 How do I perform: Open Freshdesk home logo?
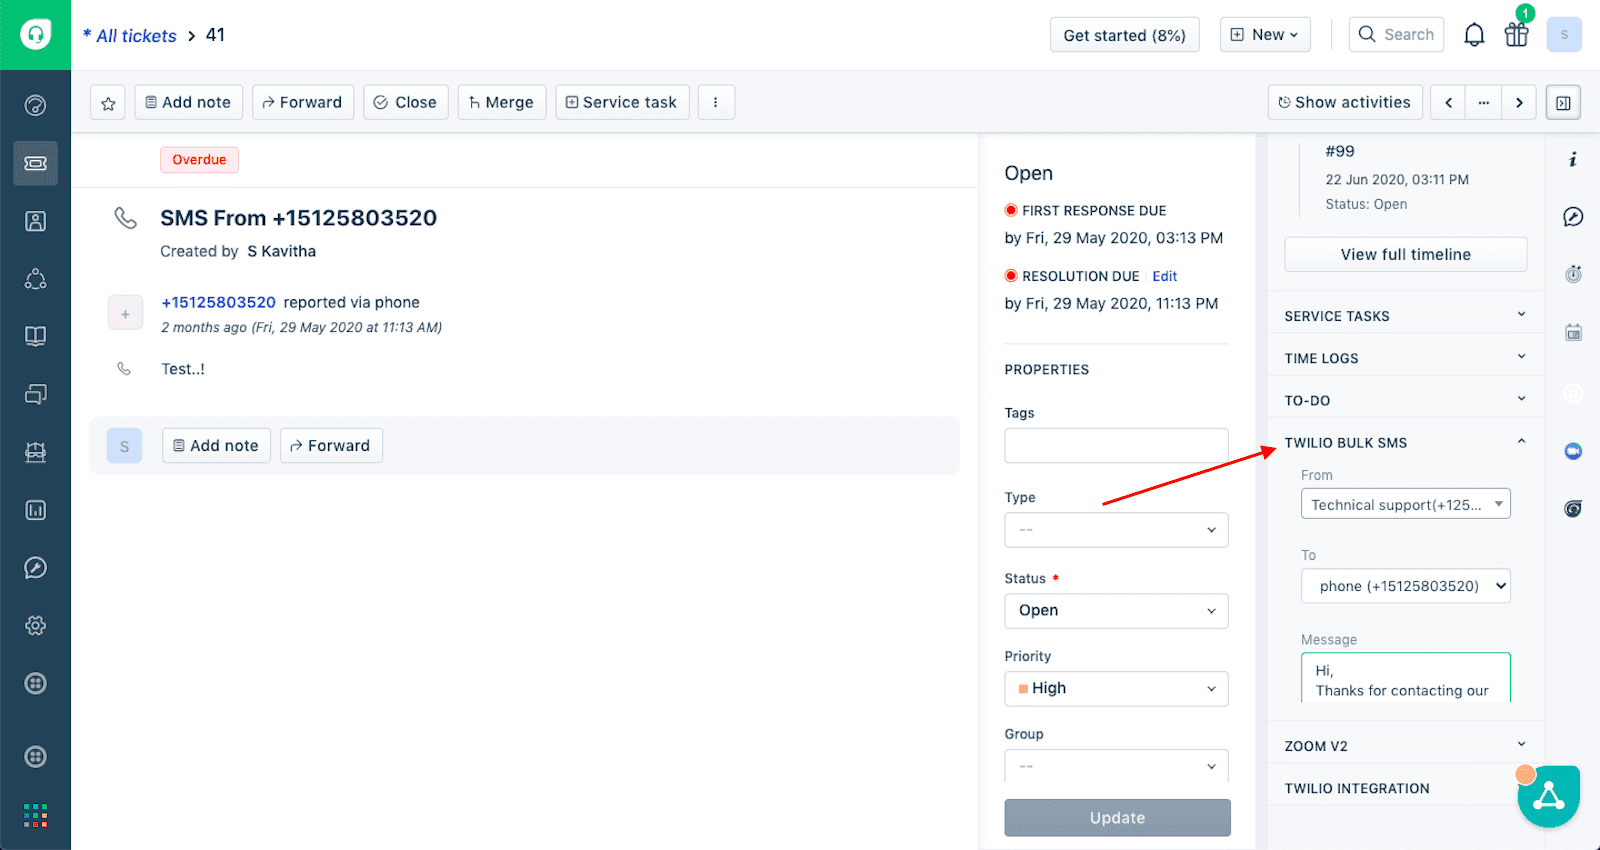coord(35,35)
